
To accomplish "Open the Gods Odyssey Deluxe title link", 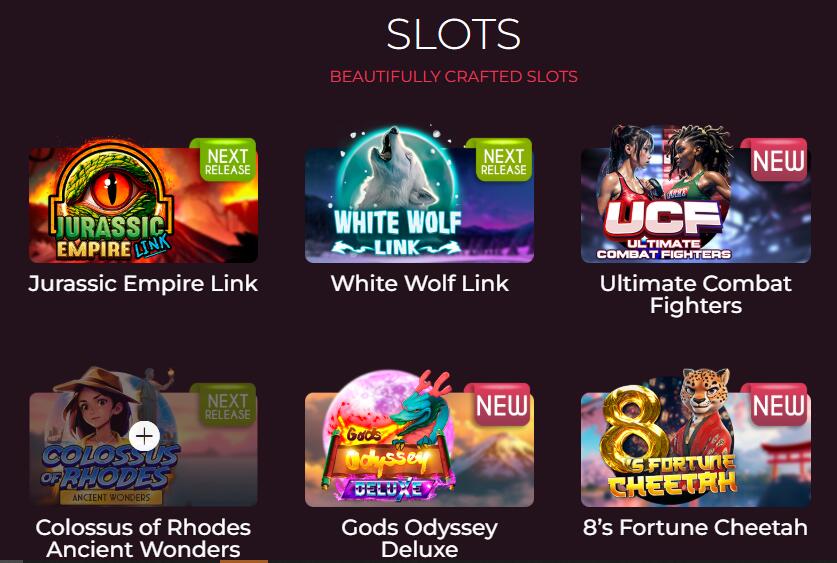I will tap(420, 538).
